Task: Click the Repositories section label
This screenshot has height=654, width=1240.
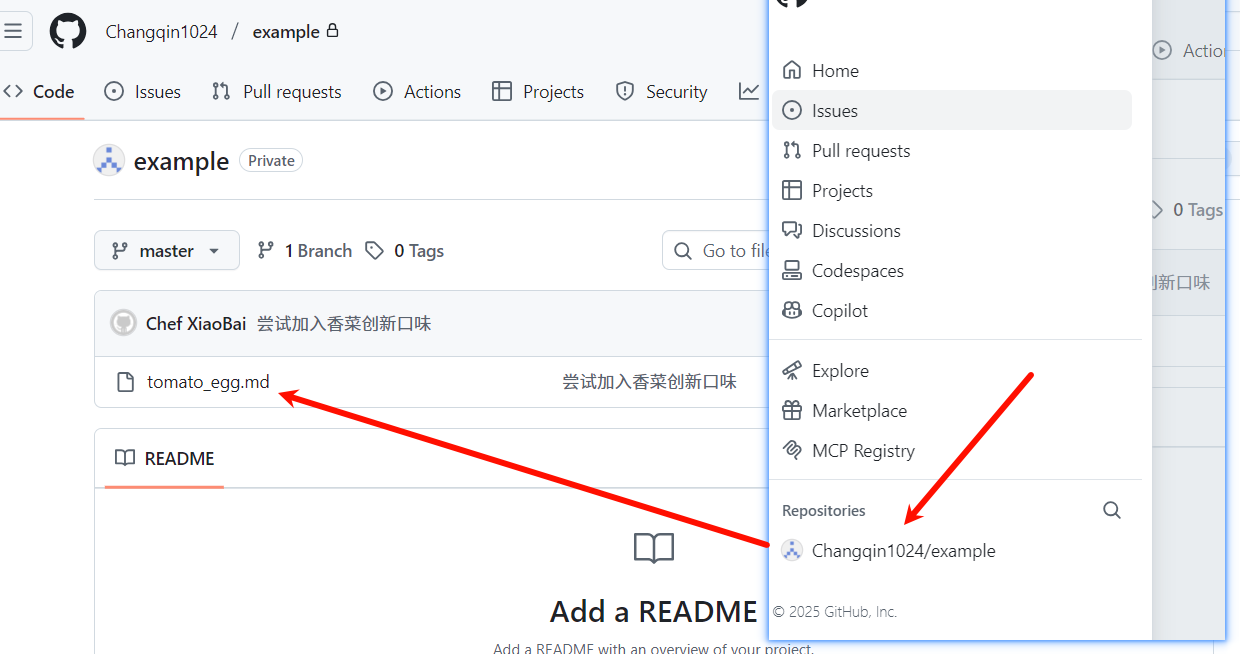Action: 824,511
